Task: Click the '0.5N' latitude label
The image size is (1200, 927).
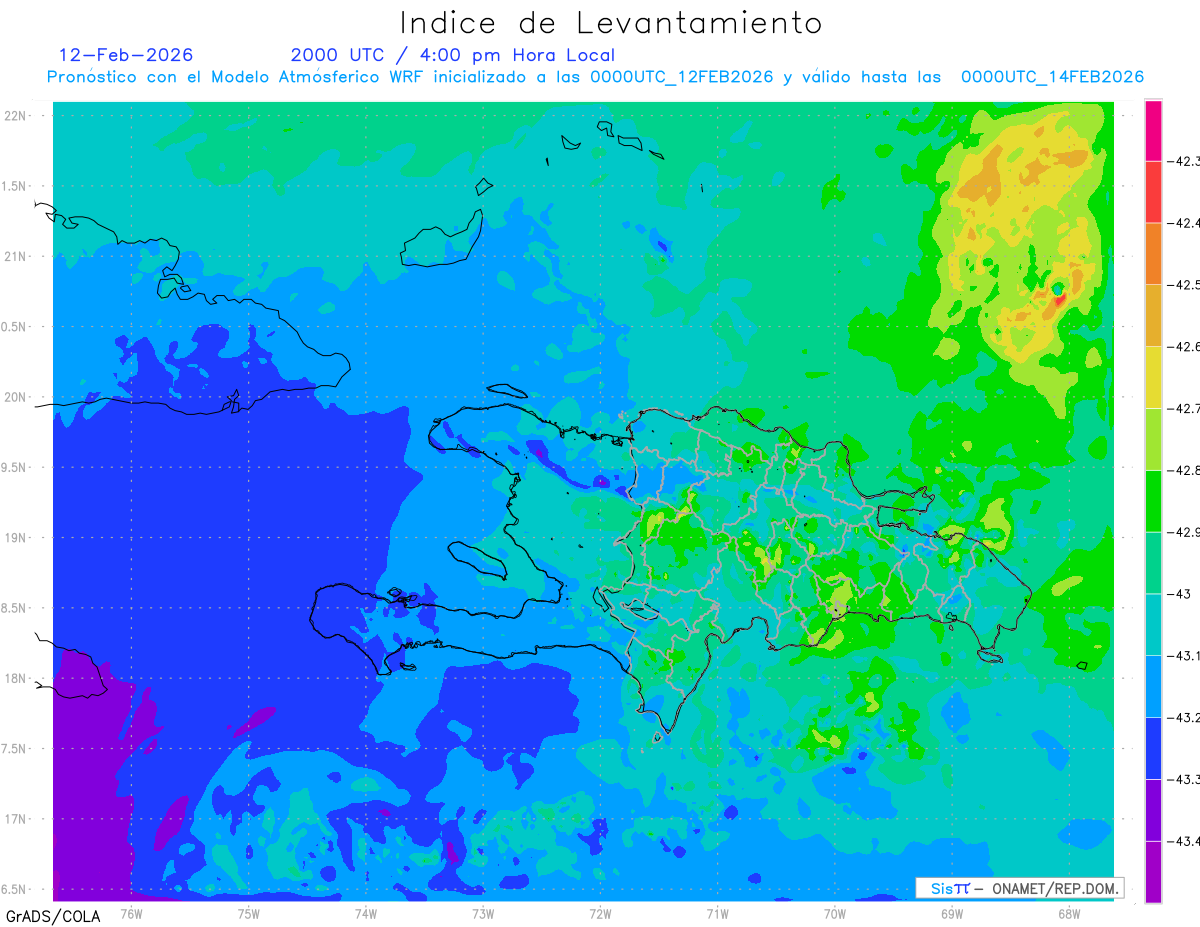Action: tap(15, 327)
